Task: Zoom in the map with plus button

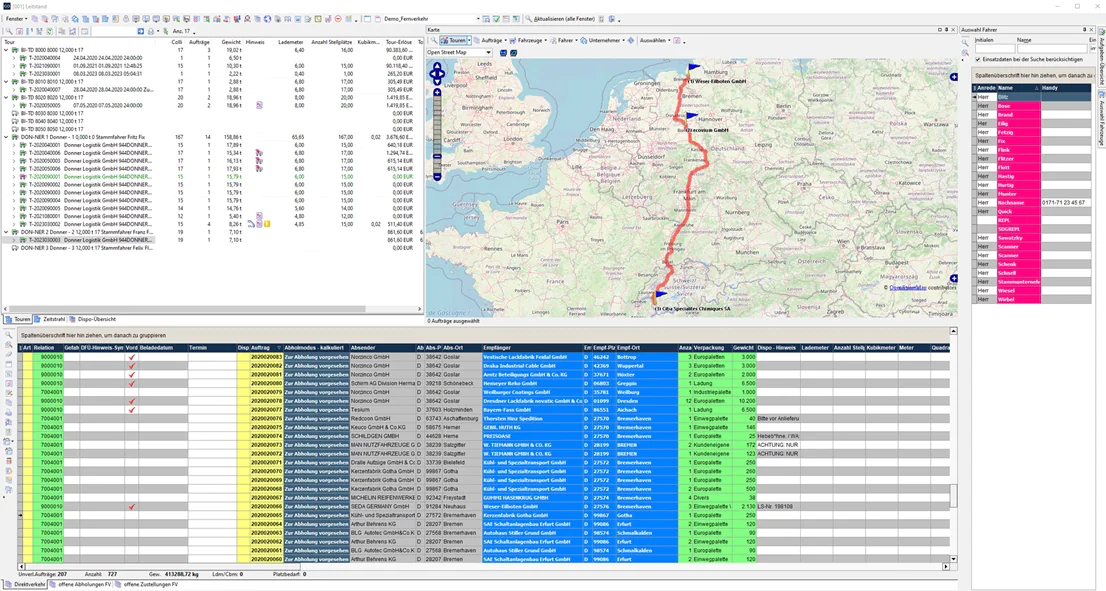Action: [437, 94]
